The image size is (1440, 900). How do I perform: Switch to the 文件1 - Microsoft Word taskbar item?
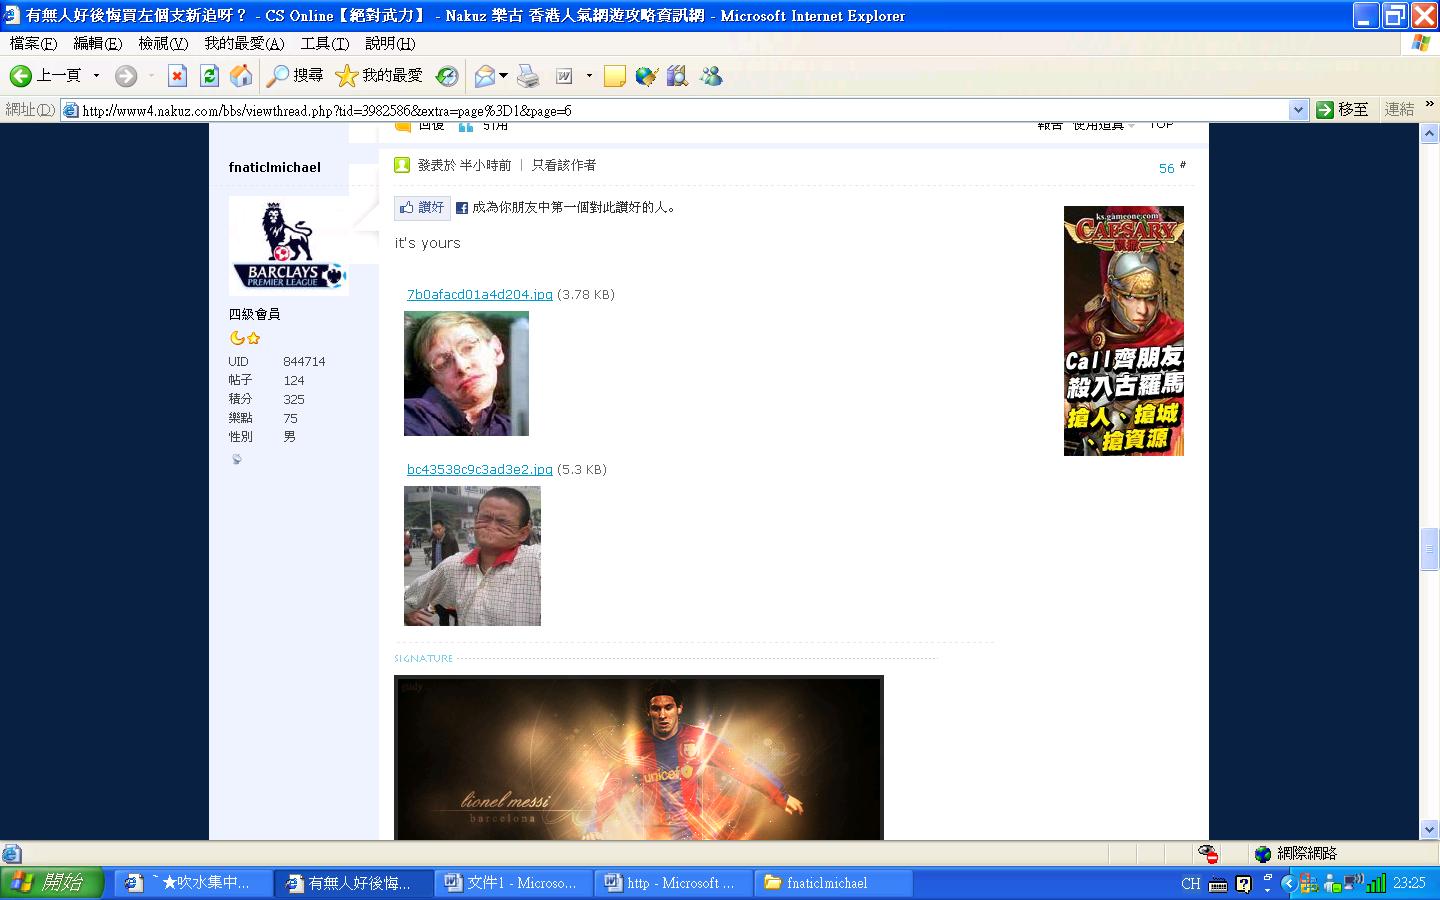tap(513, 883)
